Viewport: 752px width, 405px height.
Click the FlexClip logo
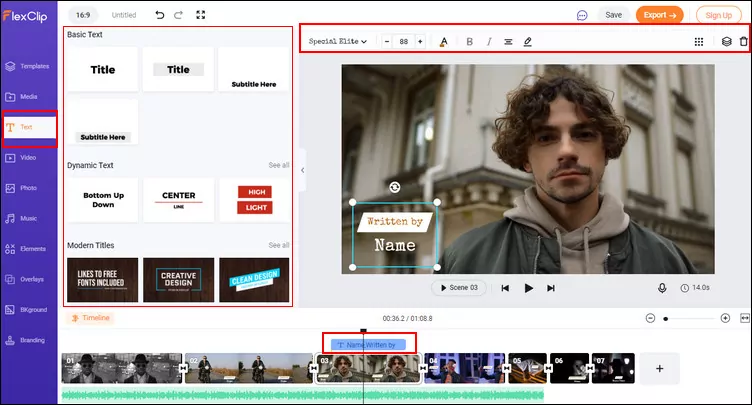(25, 16)
